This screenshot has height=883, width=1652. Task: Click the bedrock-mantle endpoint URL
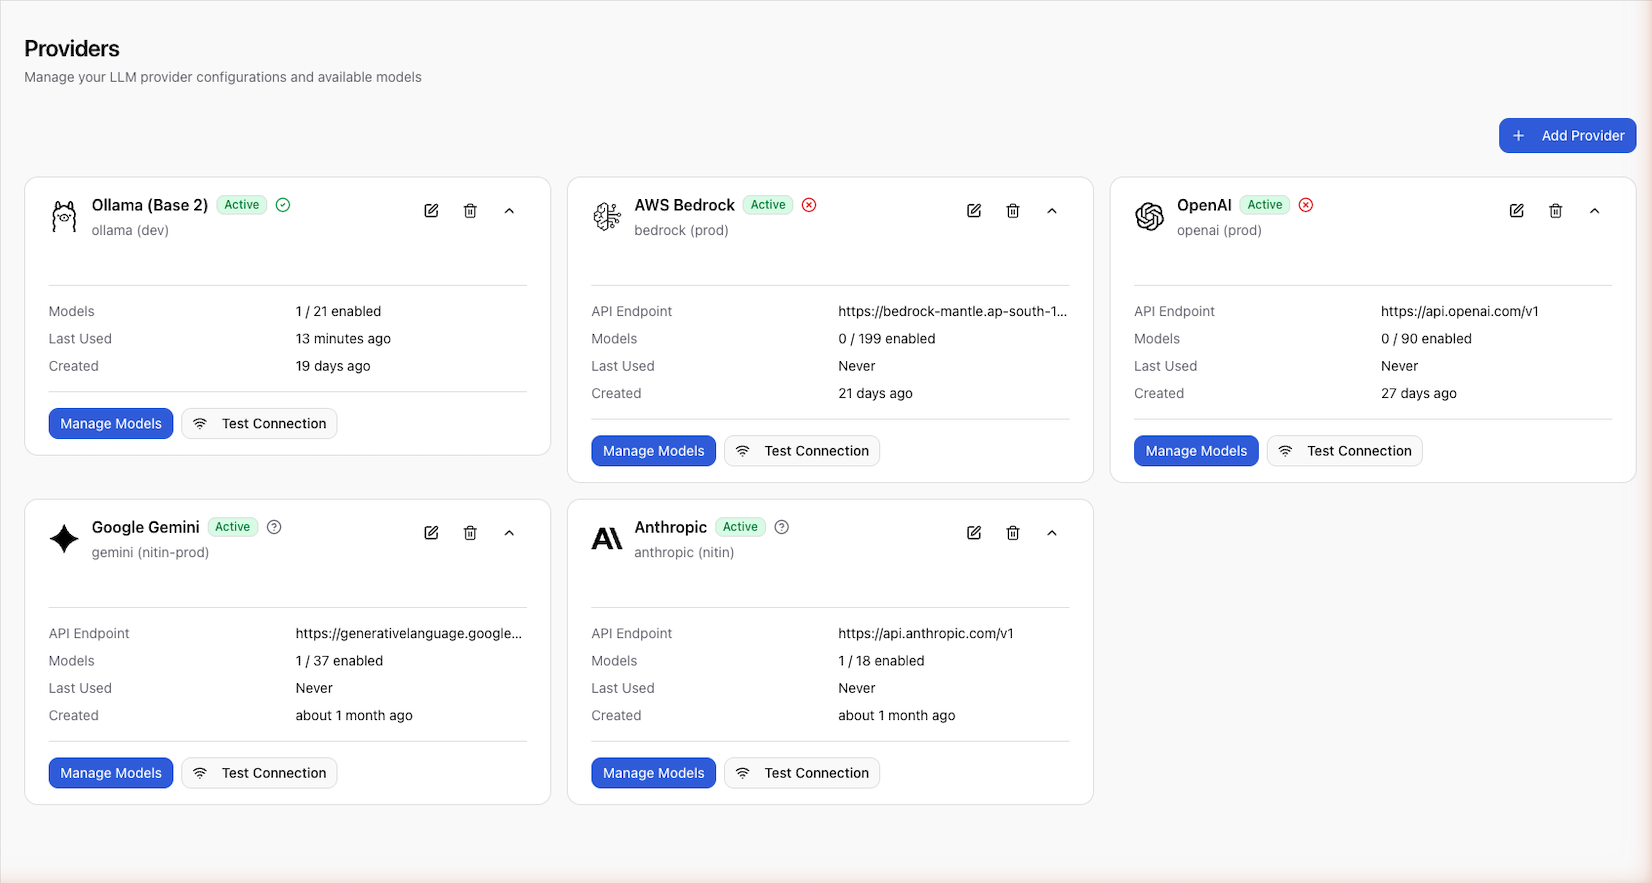pyautogui.click(x=953, y=311)
